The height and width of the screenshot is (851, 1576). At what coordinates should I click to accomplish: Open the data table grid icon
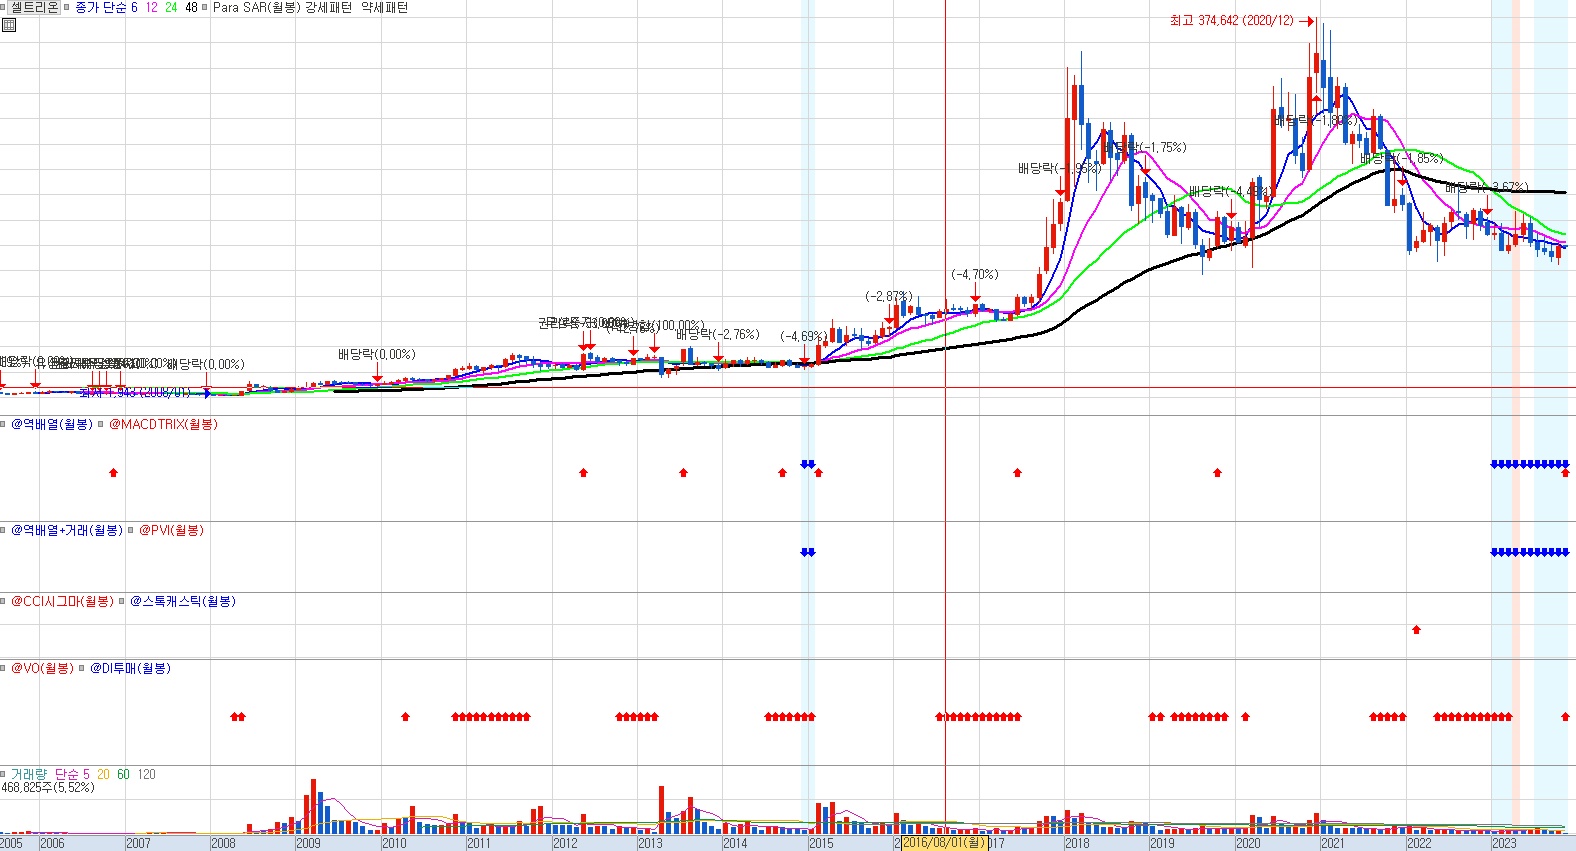point(9,25)
